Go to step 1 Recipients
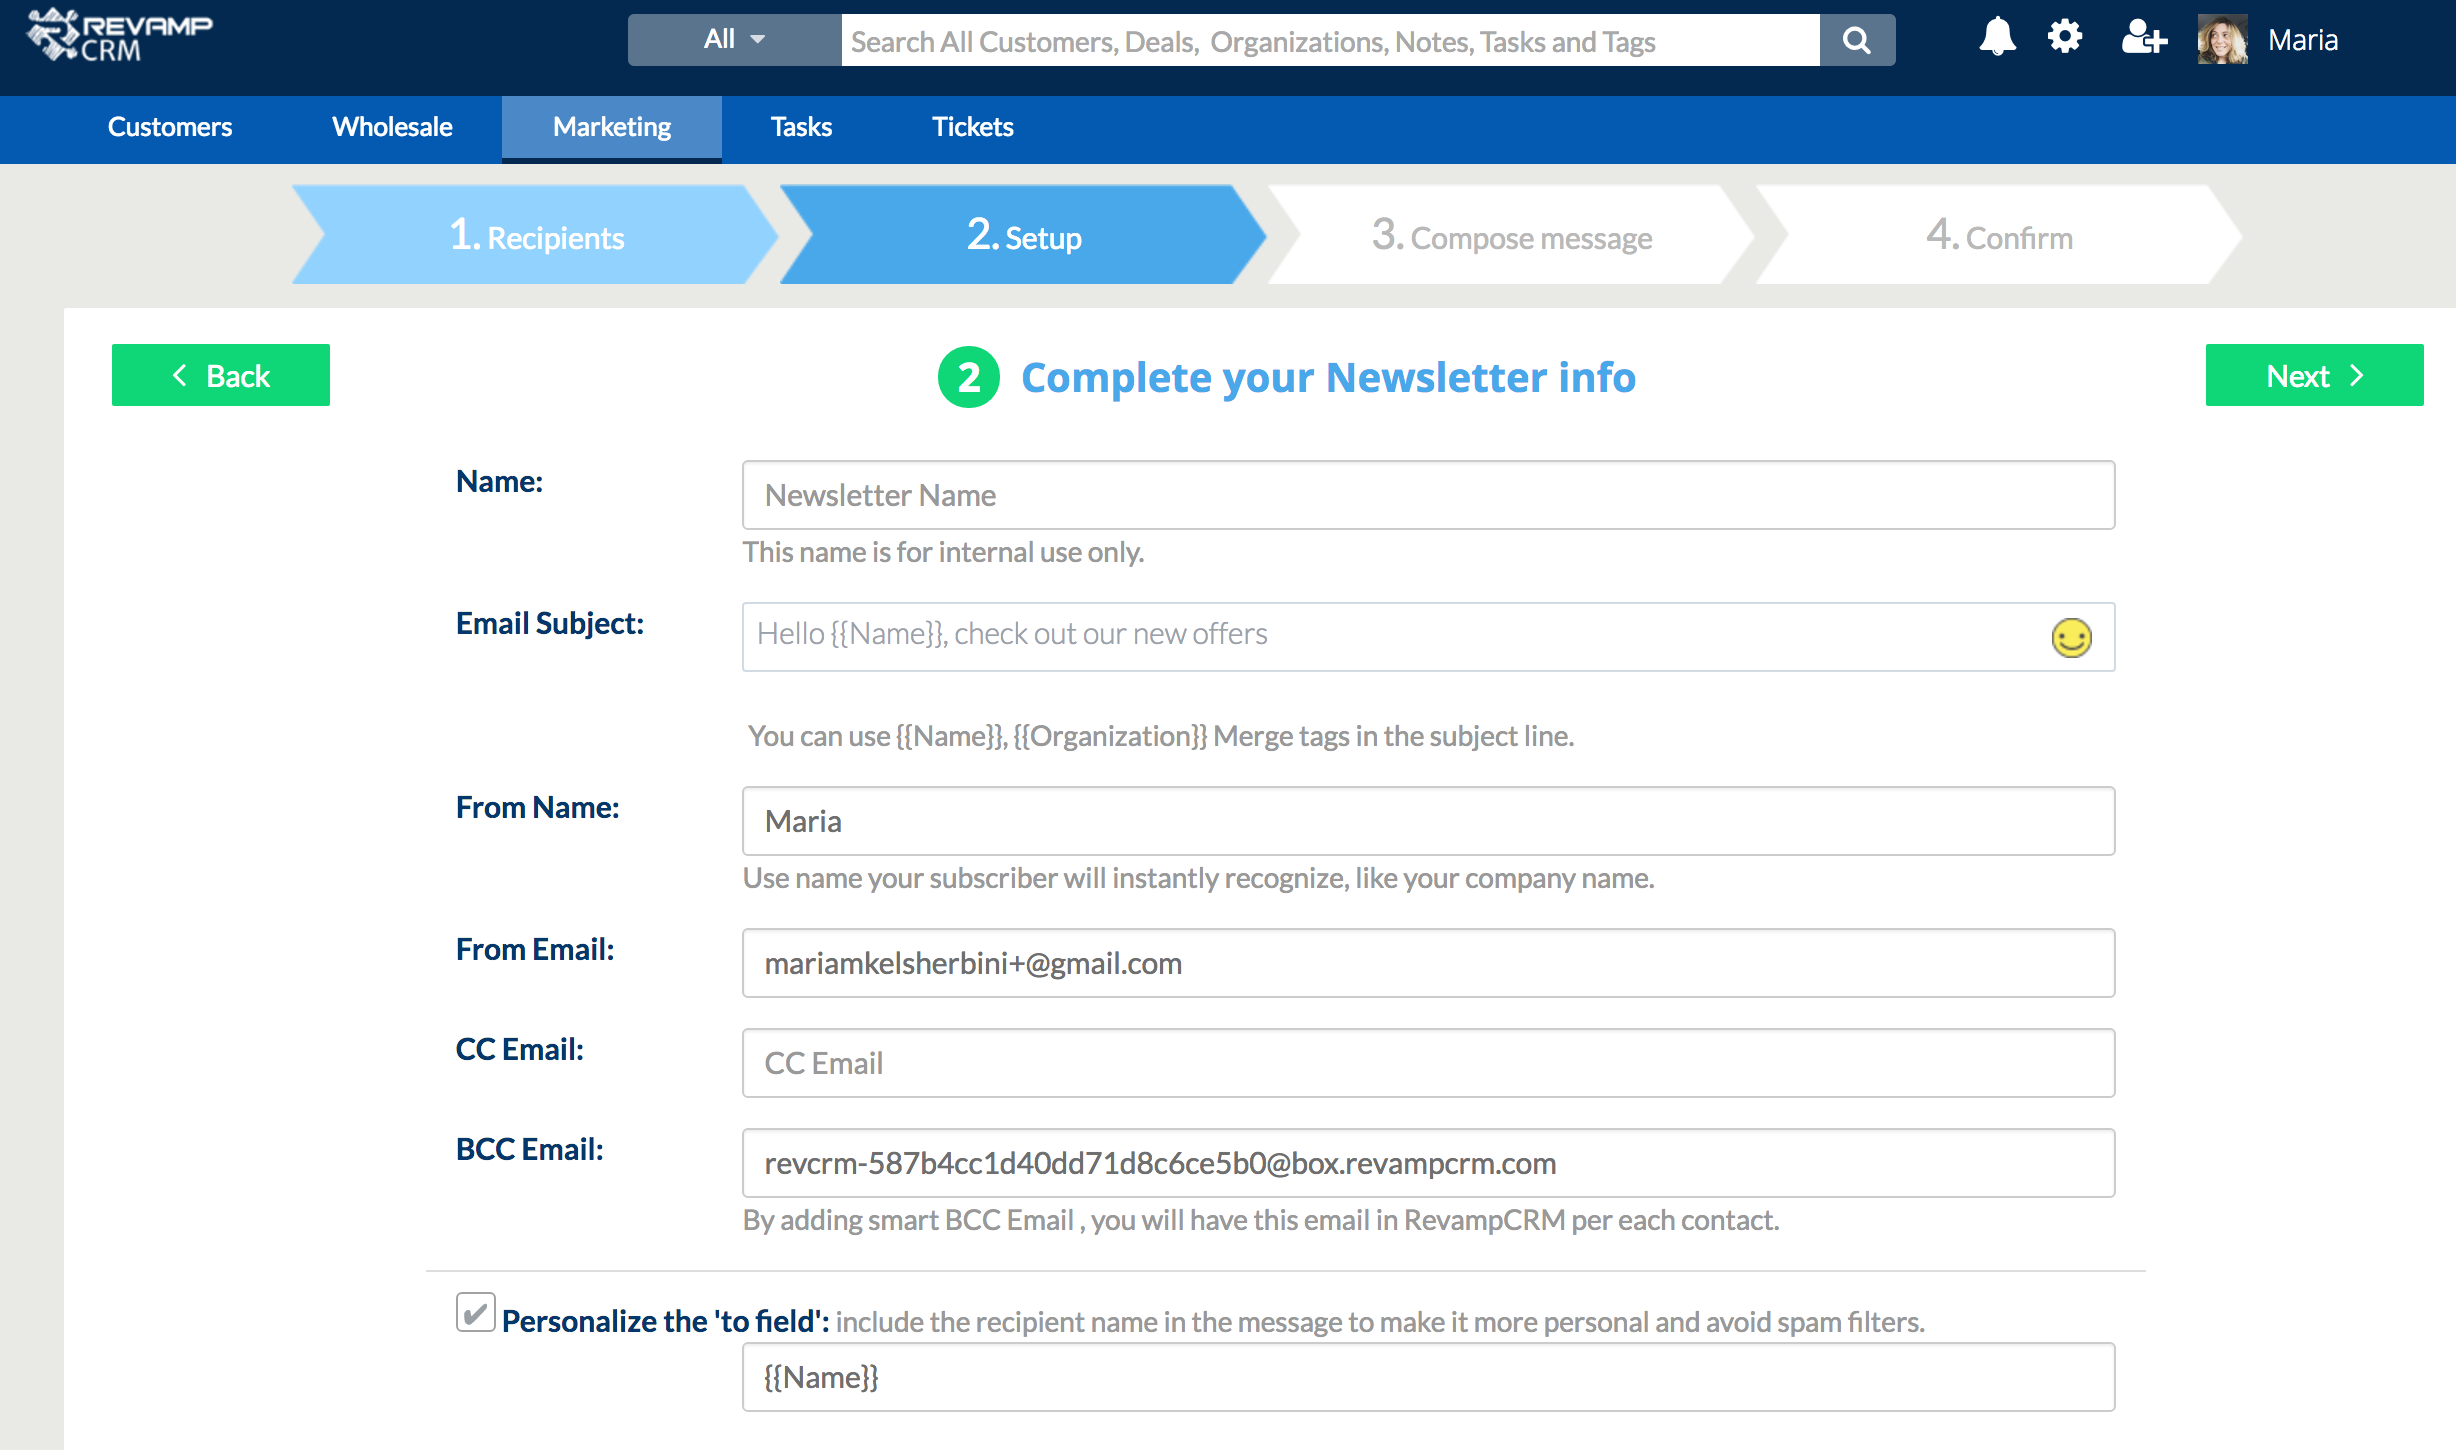The width and height of the screenshot is (2456, 1450). 535,236
